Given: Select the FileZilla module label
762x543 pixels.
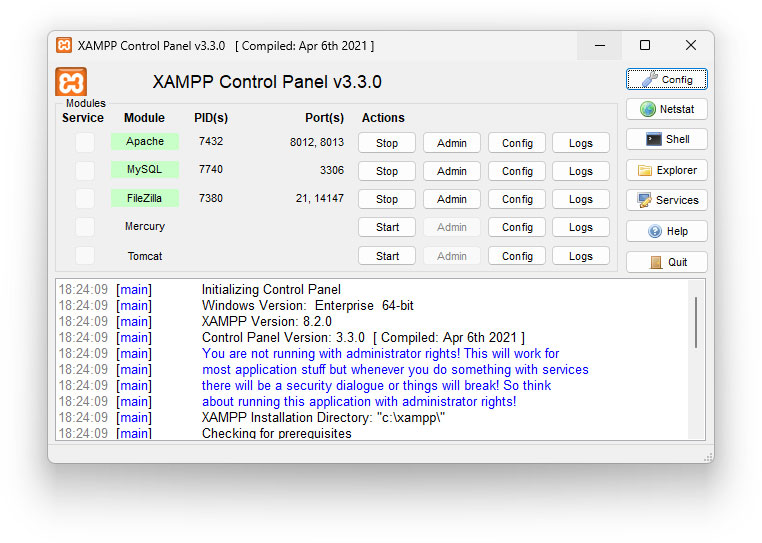Looking at the screenshot, I should (145, 198).
